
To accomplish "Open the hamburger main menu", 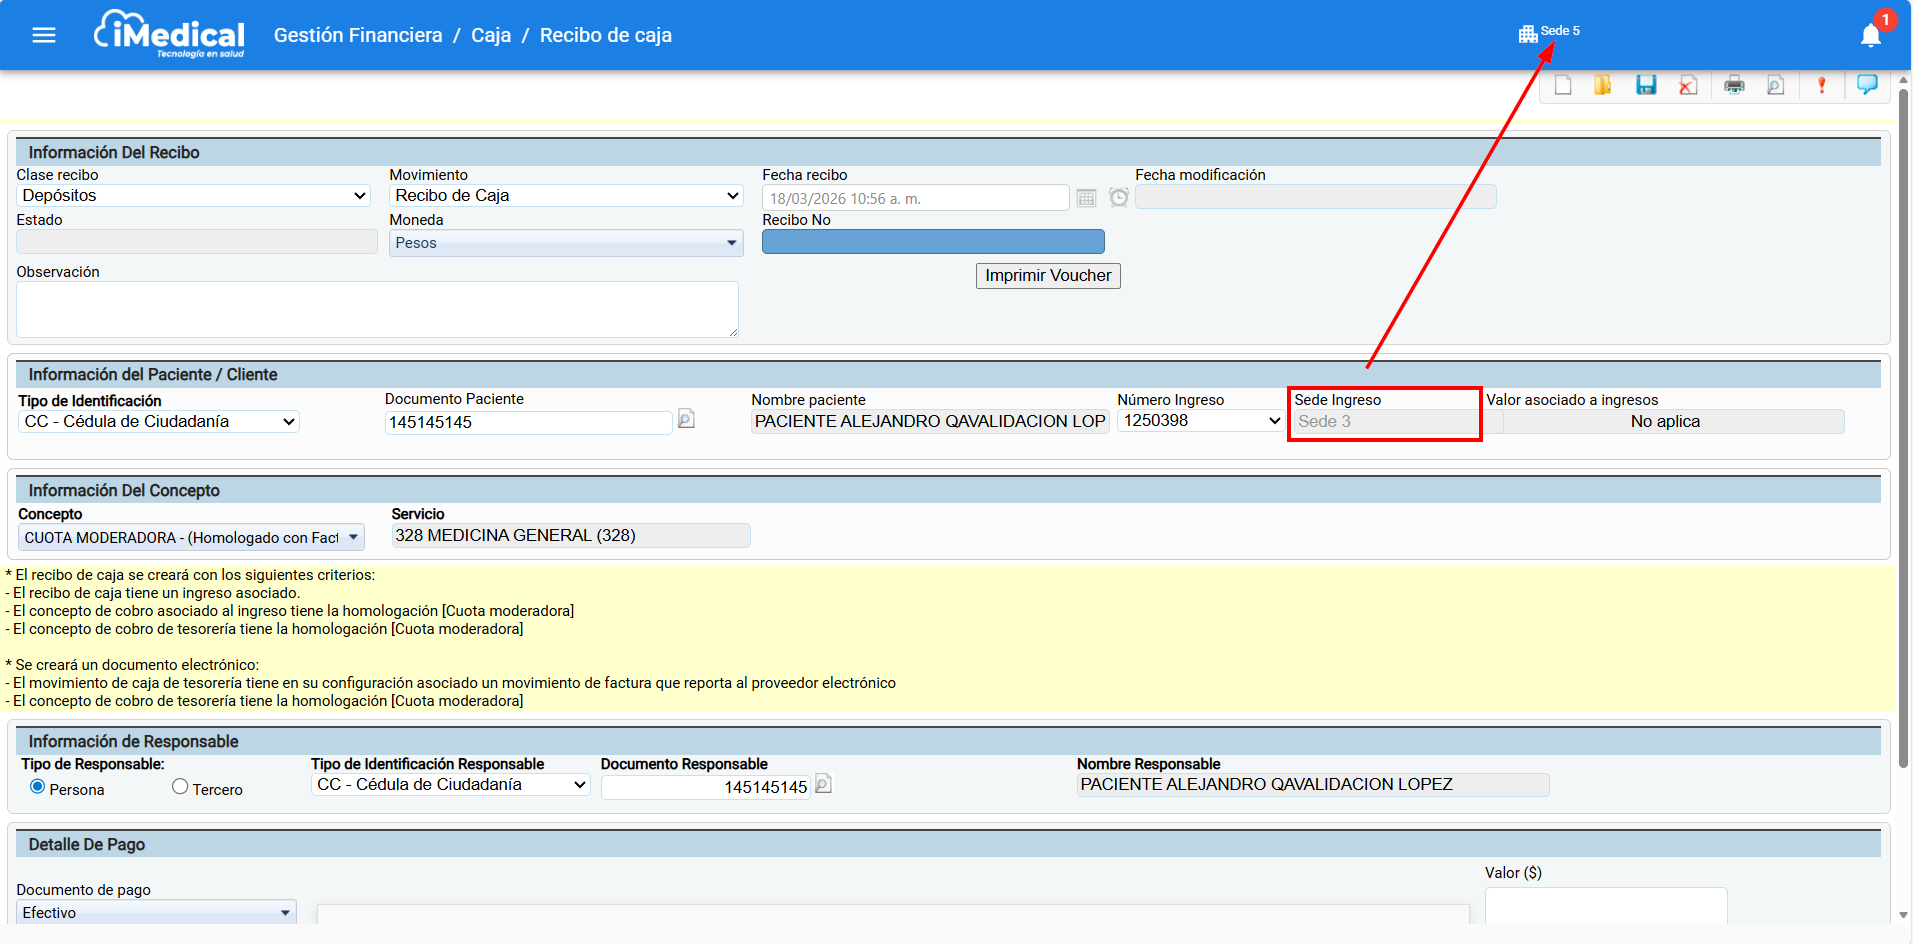I will coord(44,36).
